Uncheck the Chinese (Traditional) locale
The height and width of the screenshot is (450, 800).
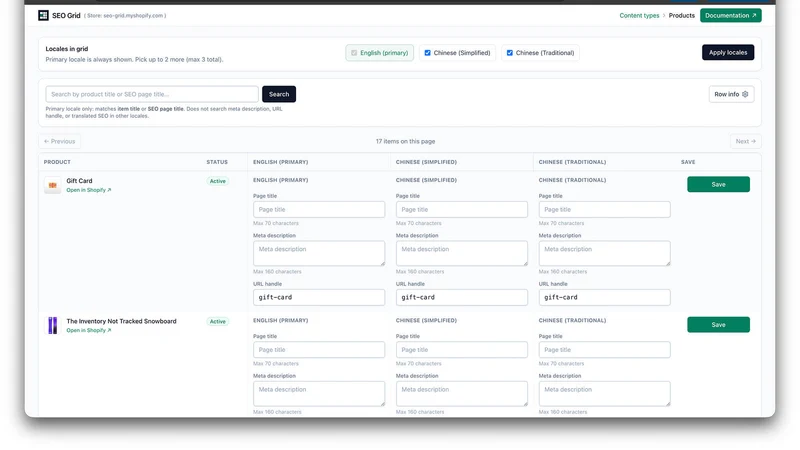coord(510,53)
